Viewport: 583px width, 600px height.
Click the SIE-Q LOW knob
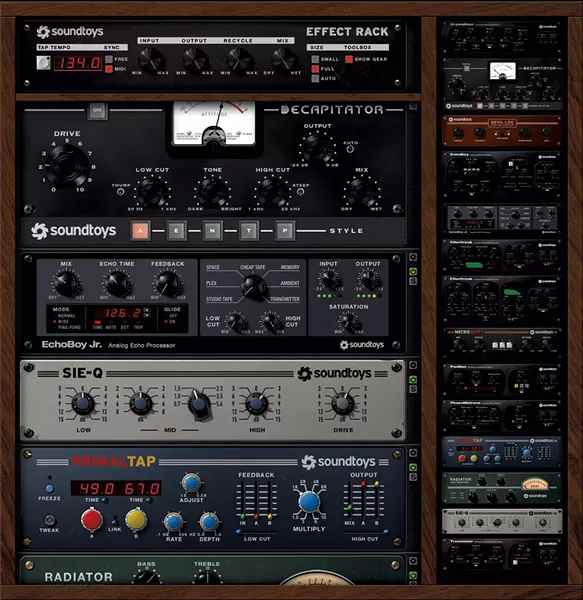click(x=82, y=404)
